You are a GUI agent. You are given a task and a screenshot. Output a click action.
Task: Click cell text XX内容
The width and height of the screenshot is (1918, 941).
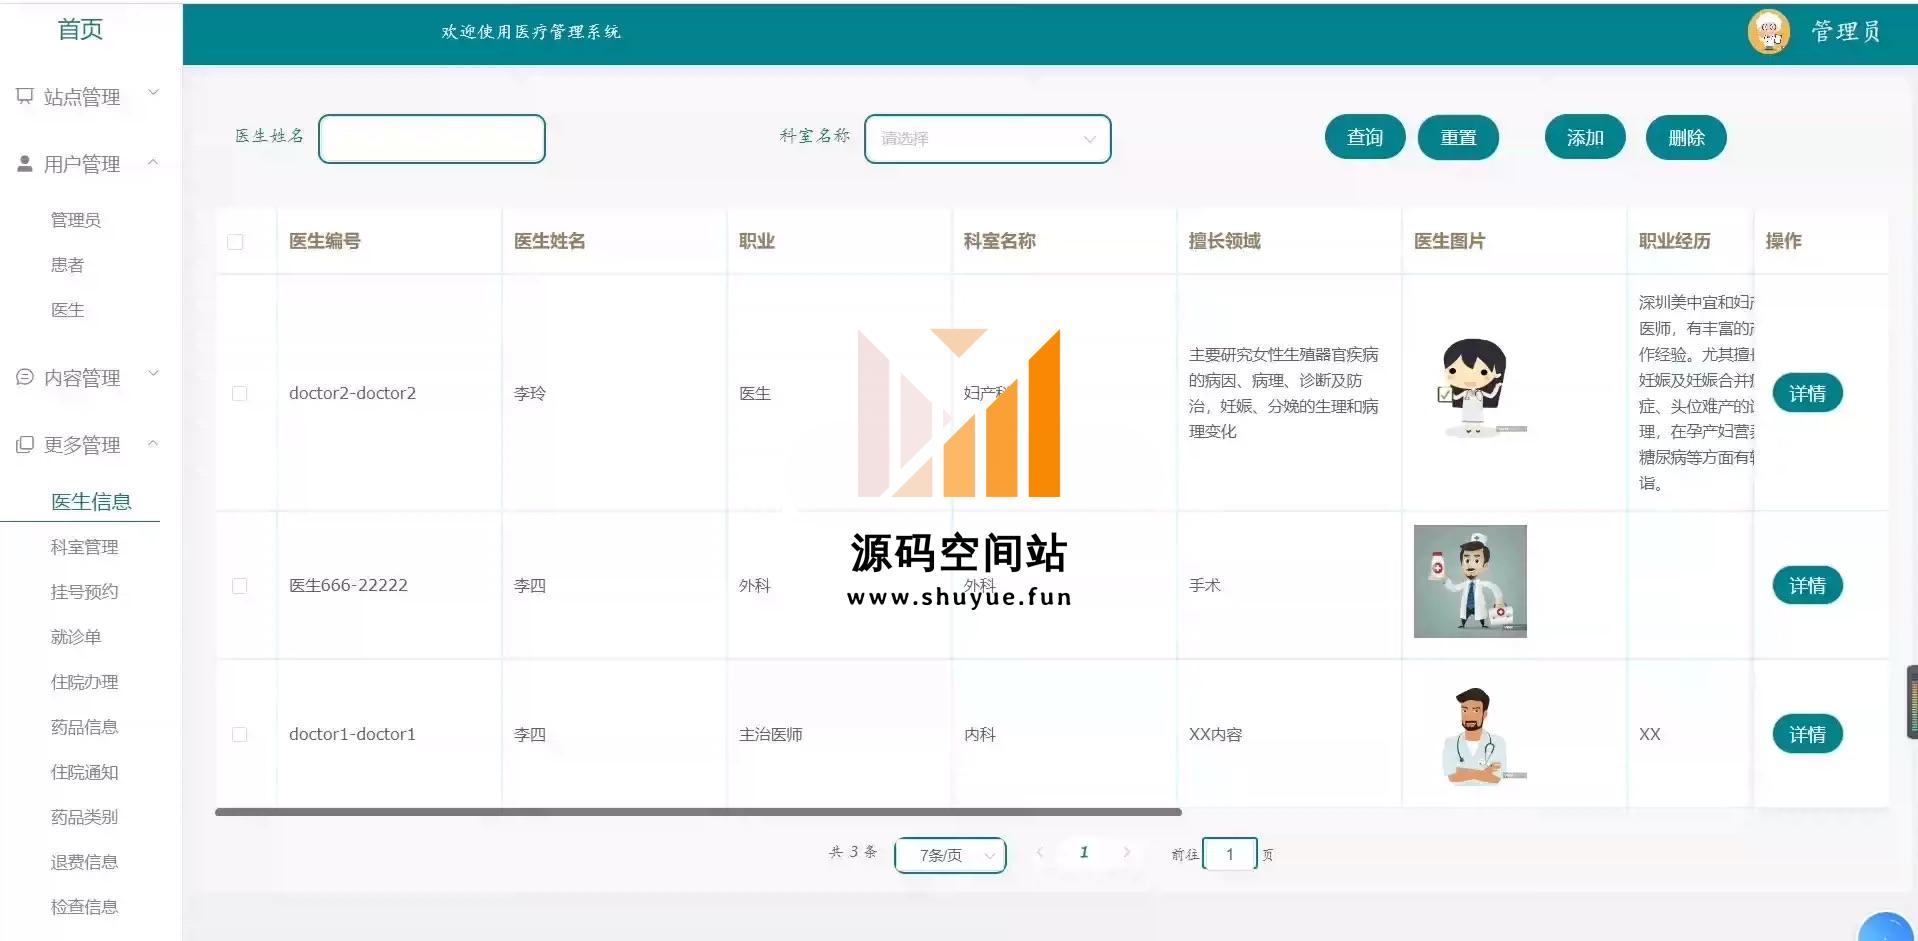[1216, 735]
